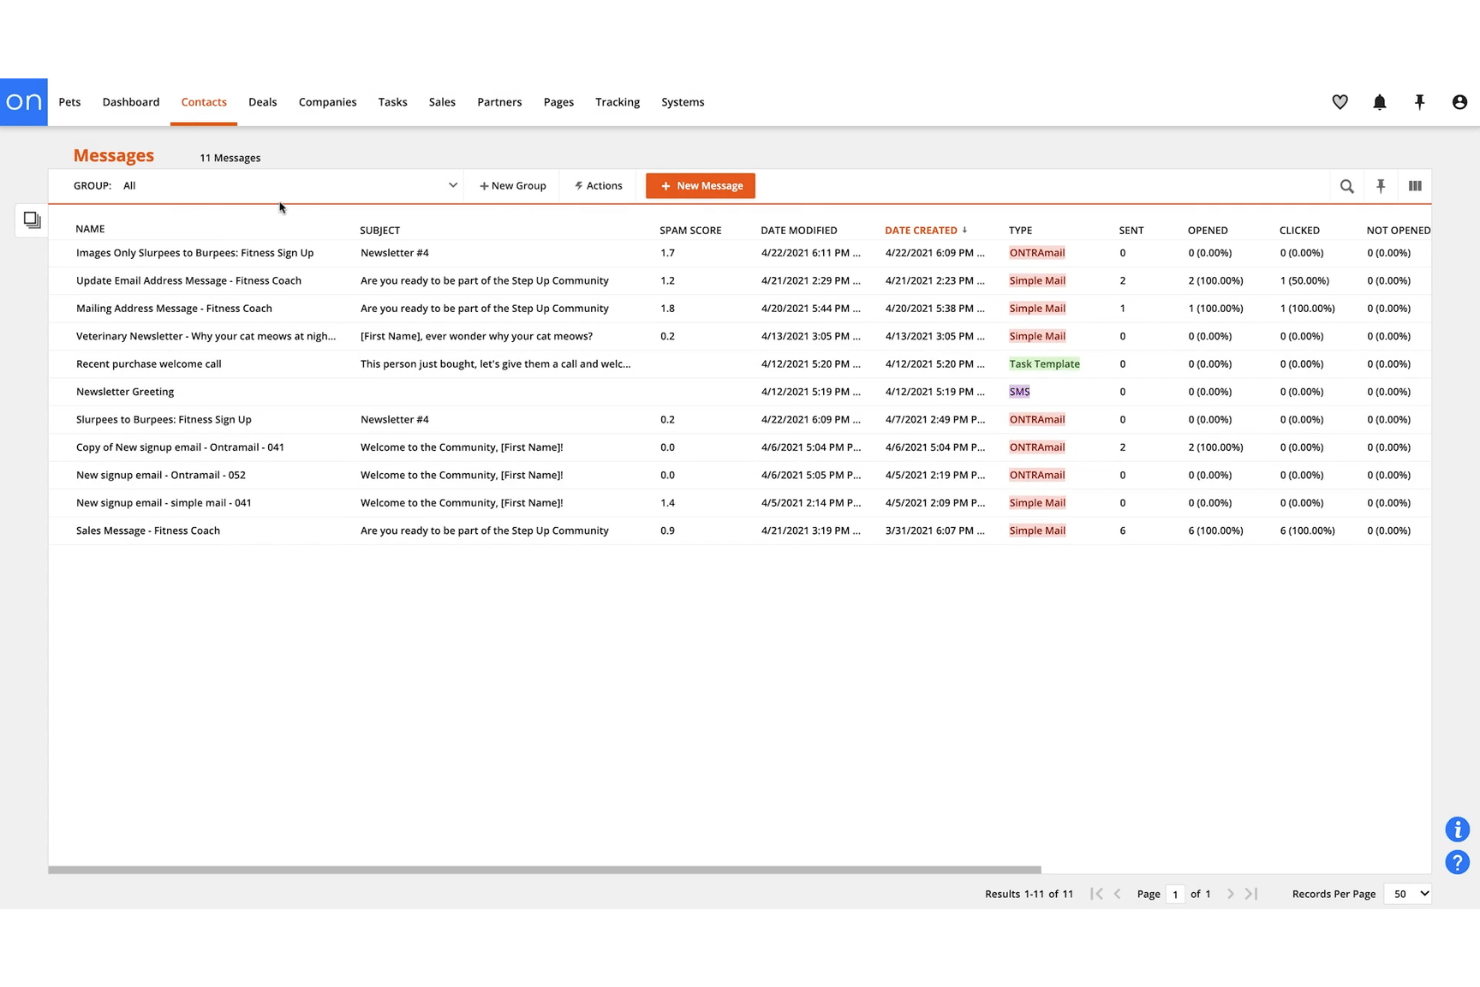Open the user account profile icon

point(1460,102)
